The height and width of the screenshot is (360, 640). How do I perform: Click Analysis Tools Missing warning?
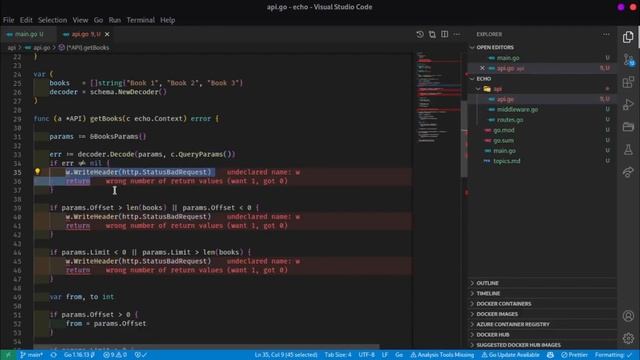442,355
